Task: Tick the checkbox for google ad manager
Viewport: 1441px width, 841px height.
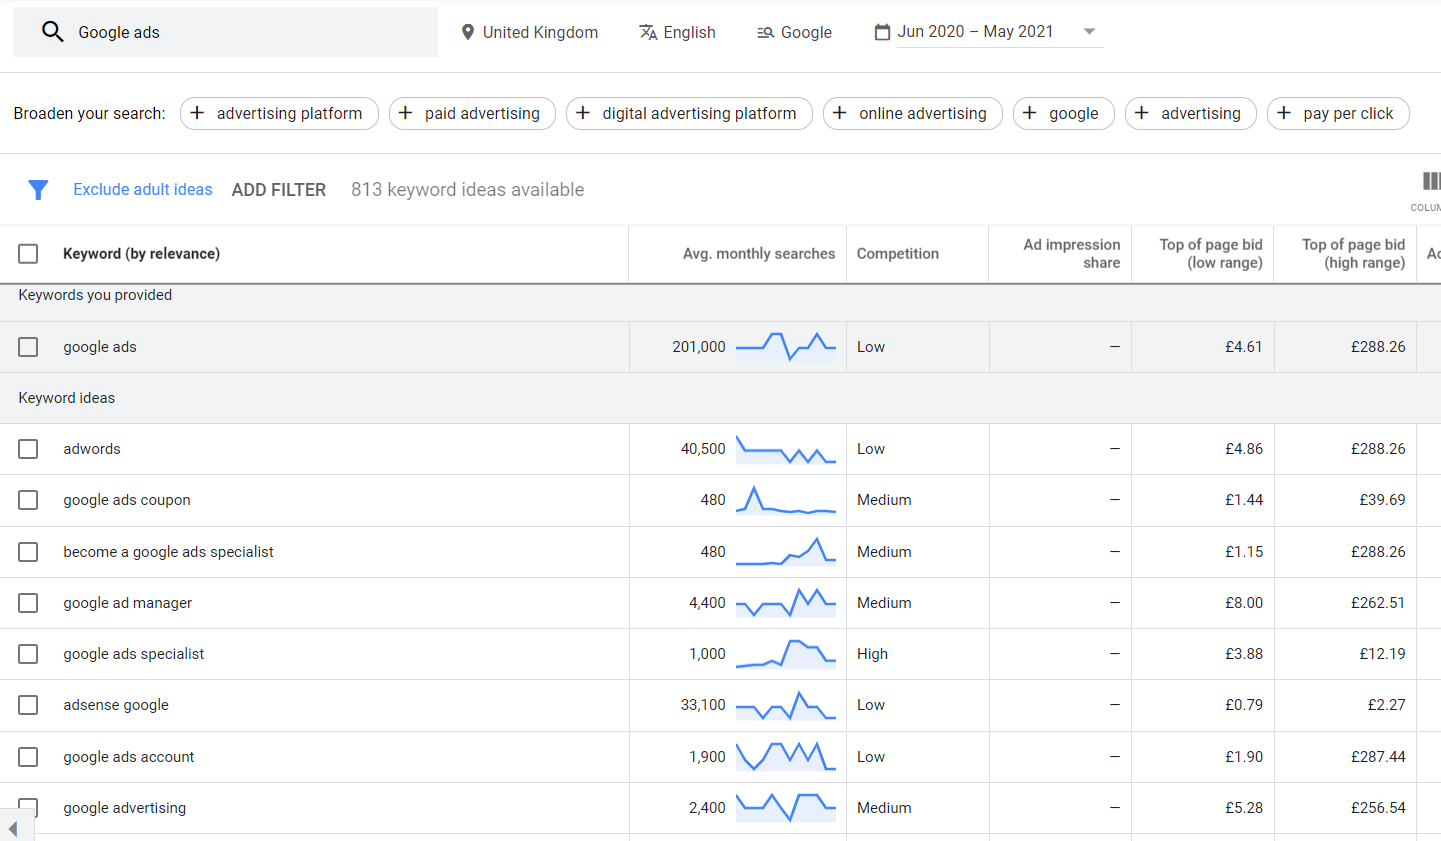Action: coord(28,603)
